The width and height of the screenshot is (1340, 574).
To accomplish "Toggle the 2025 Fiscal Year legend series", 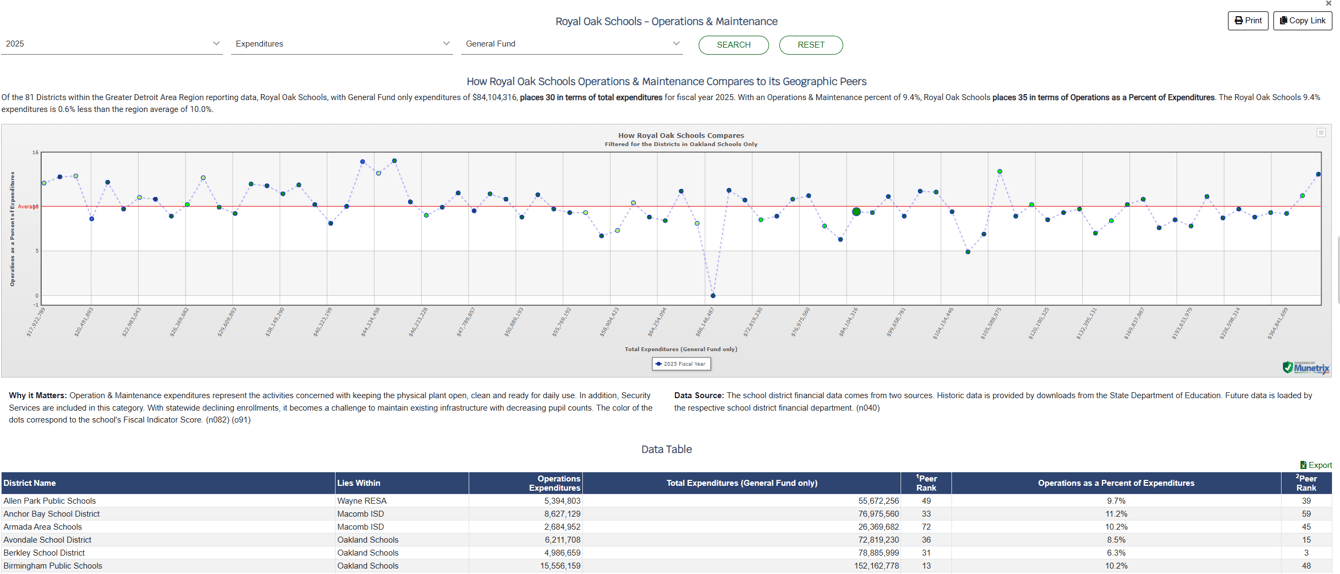I will 681,364.
